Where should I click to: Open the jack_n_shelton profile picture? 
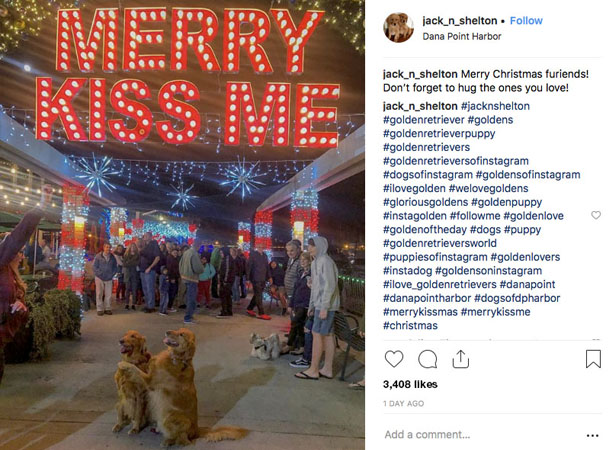pyautogui.click(x=398, y=27)
